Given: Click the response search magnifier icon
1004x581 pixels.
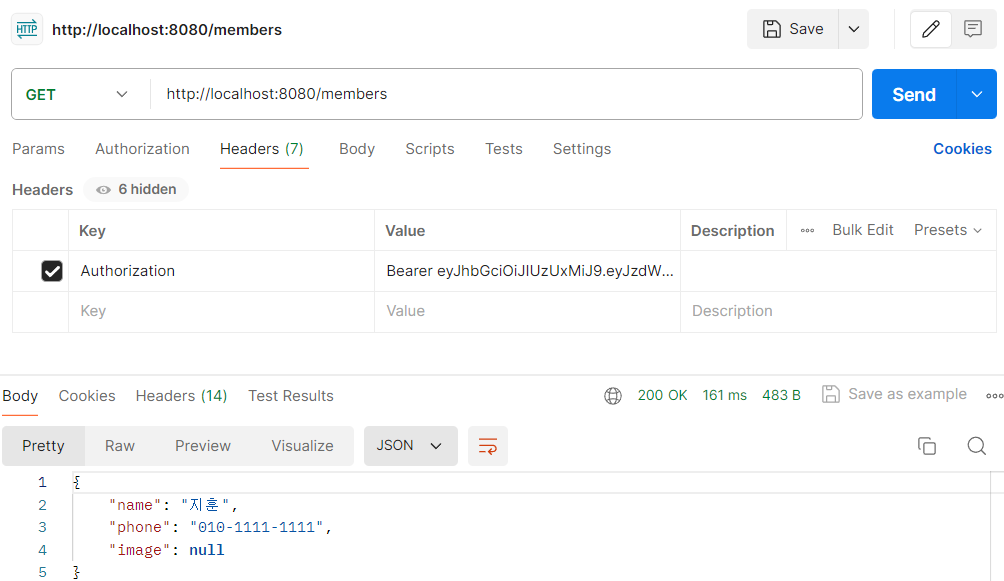Looking at the screenshot, I should (x=976, y=446).
